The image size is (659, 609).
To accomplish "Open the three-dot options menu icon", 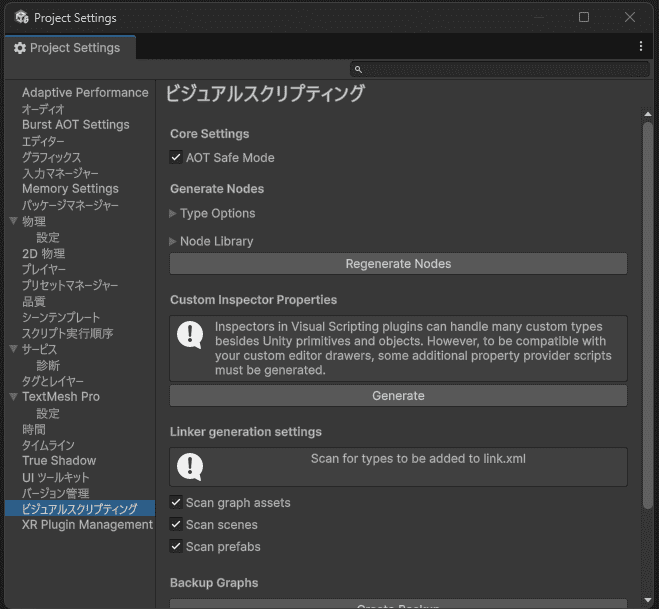I will [x=641, y=46].
